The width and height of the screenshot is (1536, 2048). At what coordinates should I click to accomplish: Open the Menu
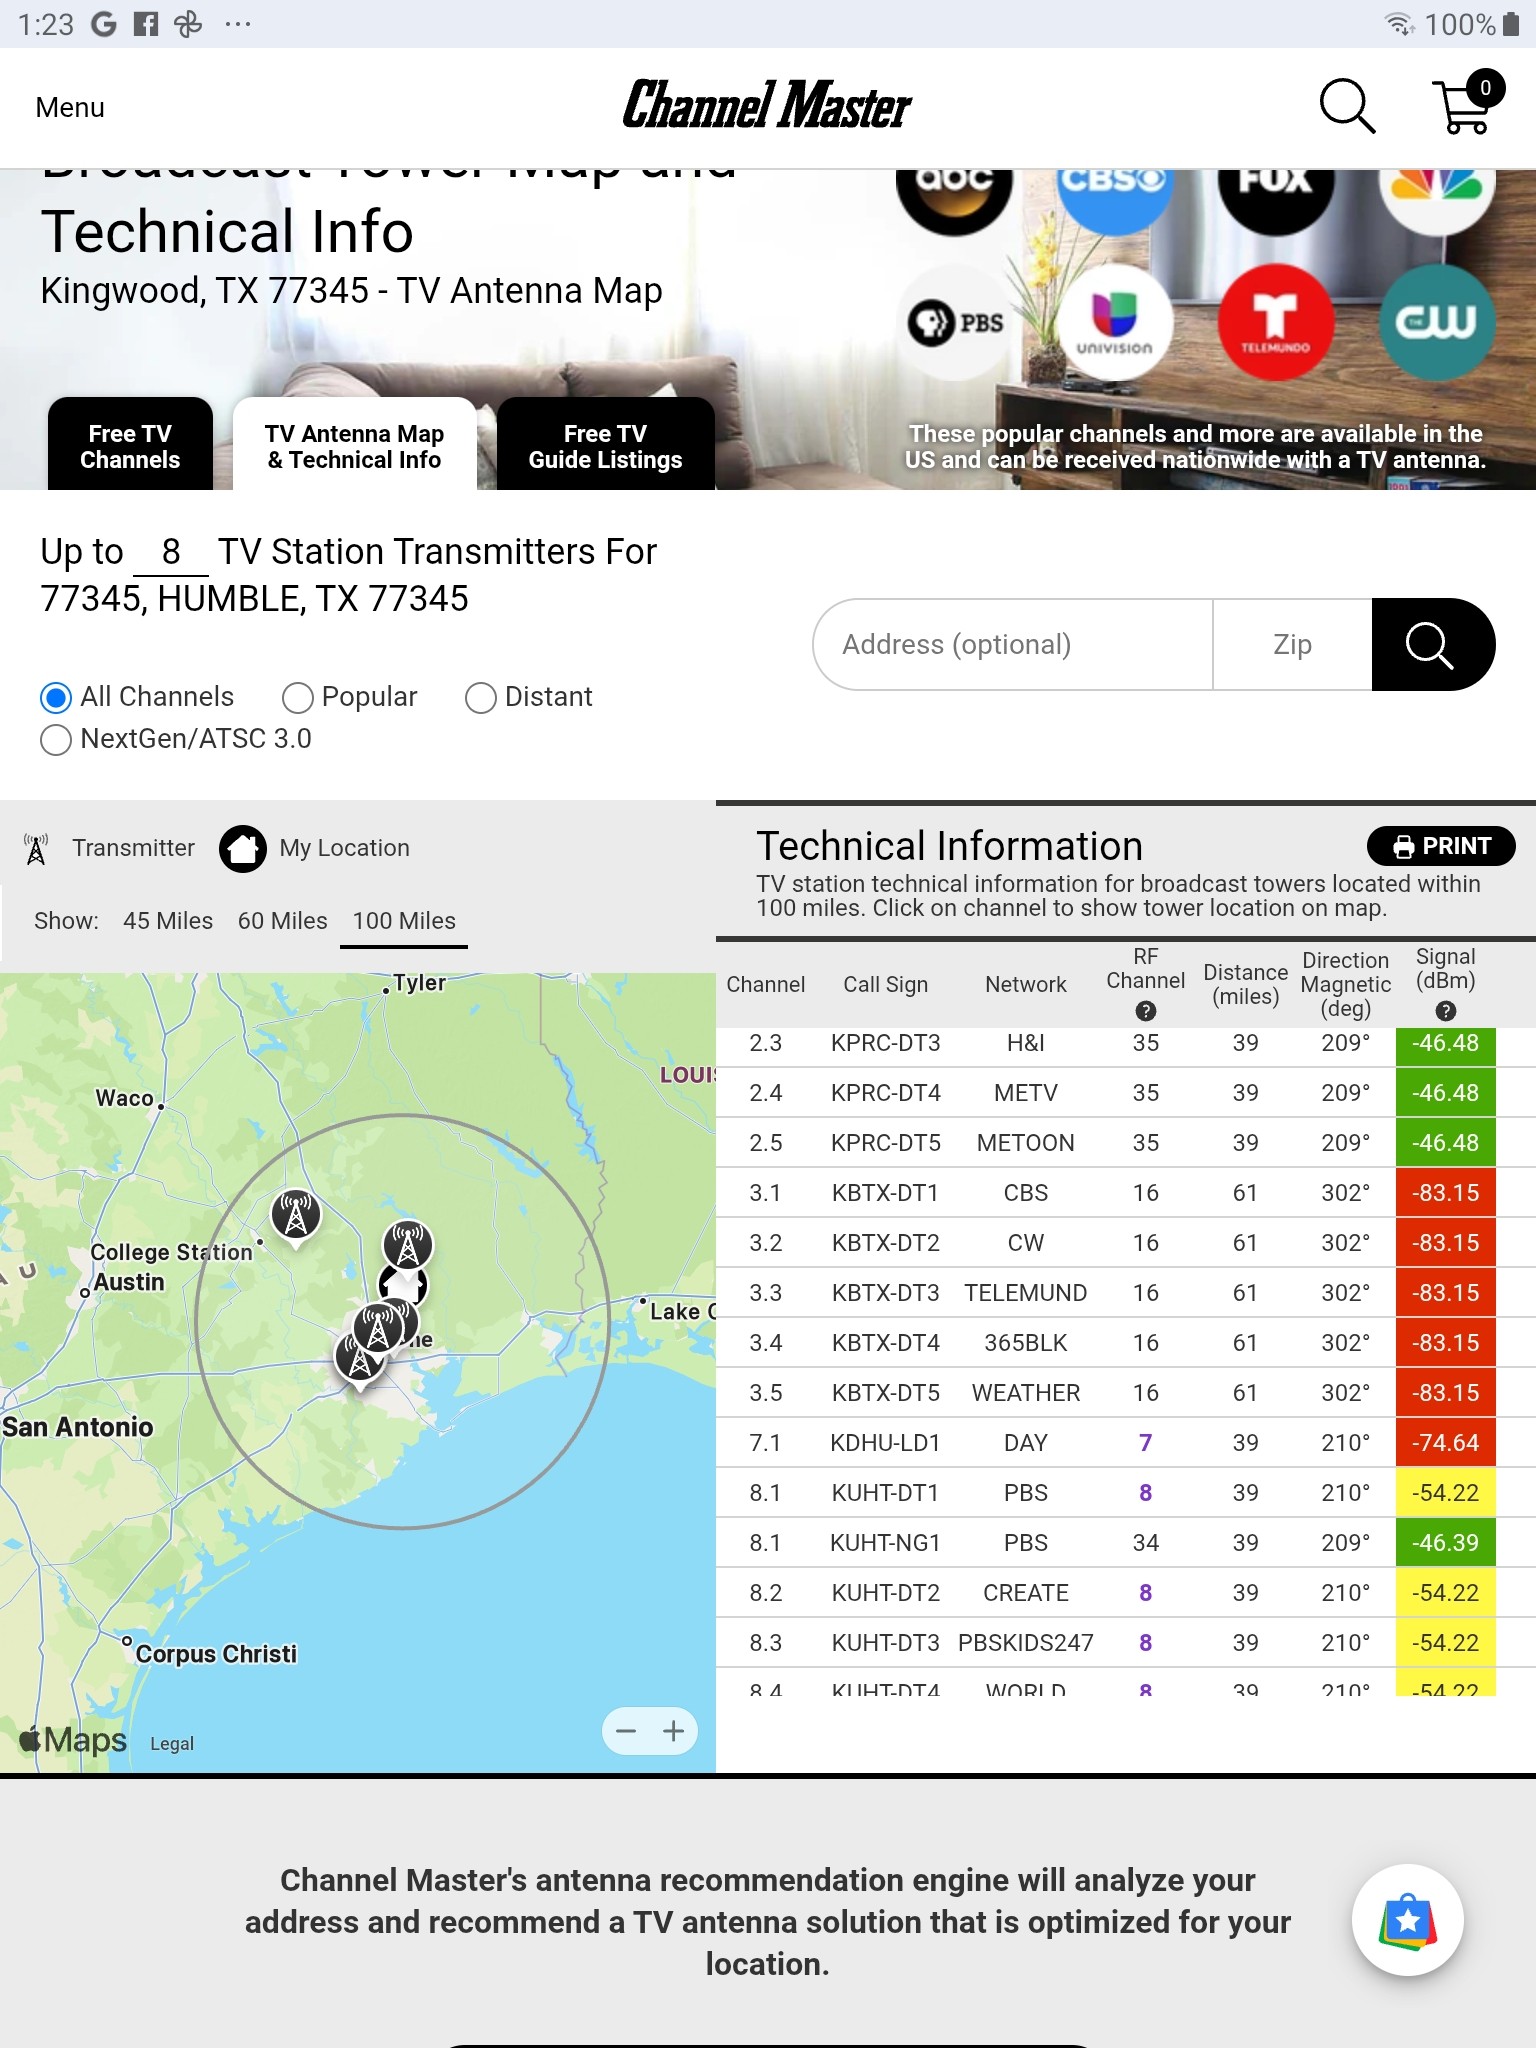(x=70, y=107)
